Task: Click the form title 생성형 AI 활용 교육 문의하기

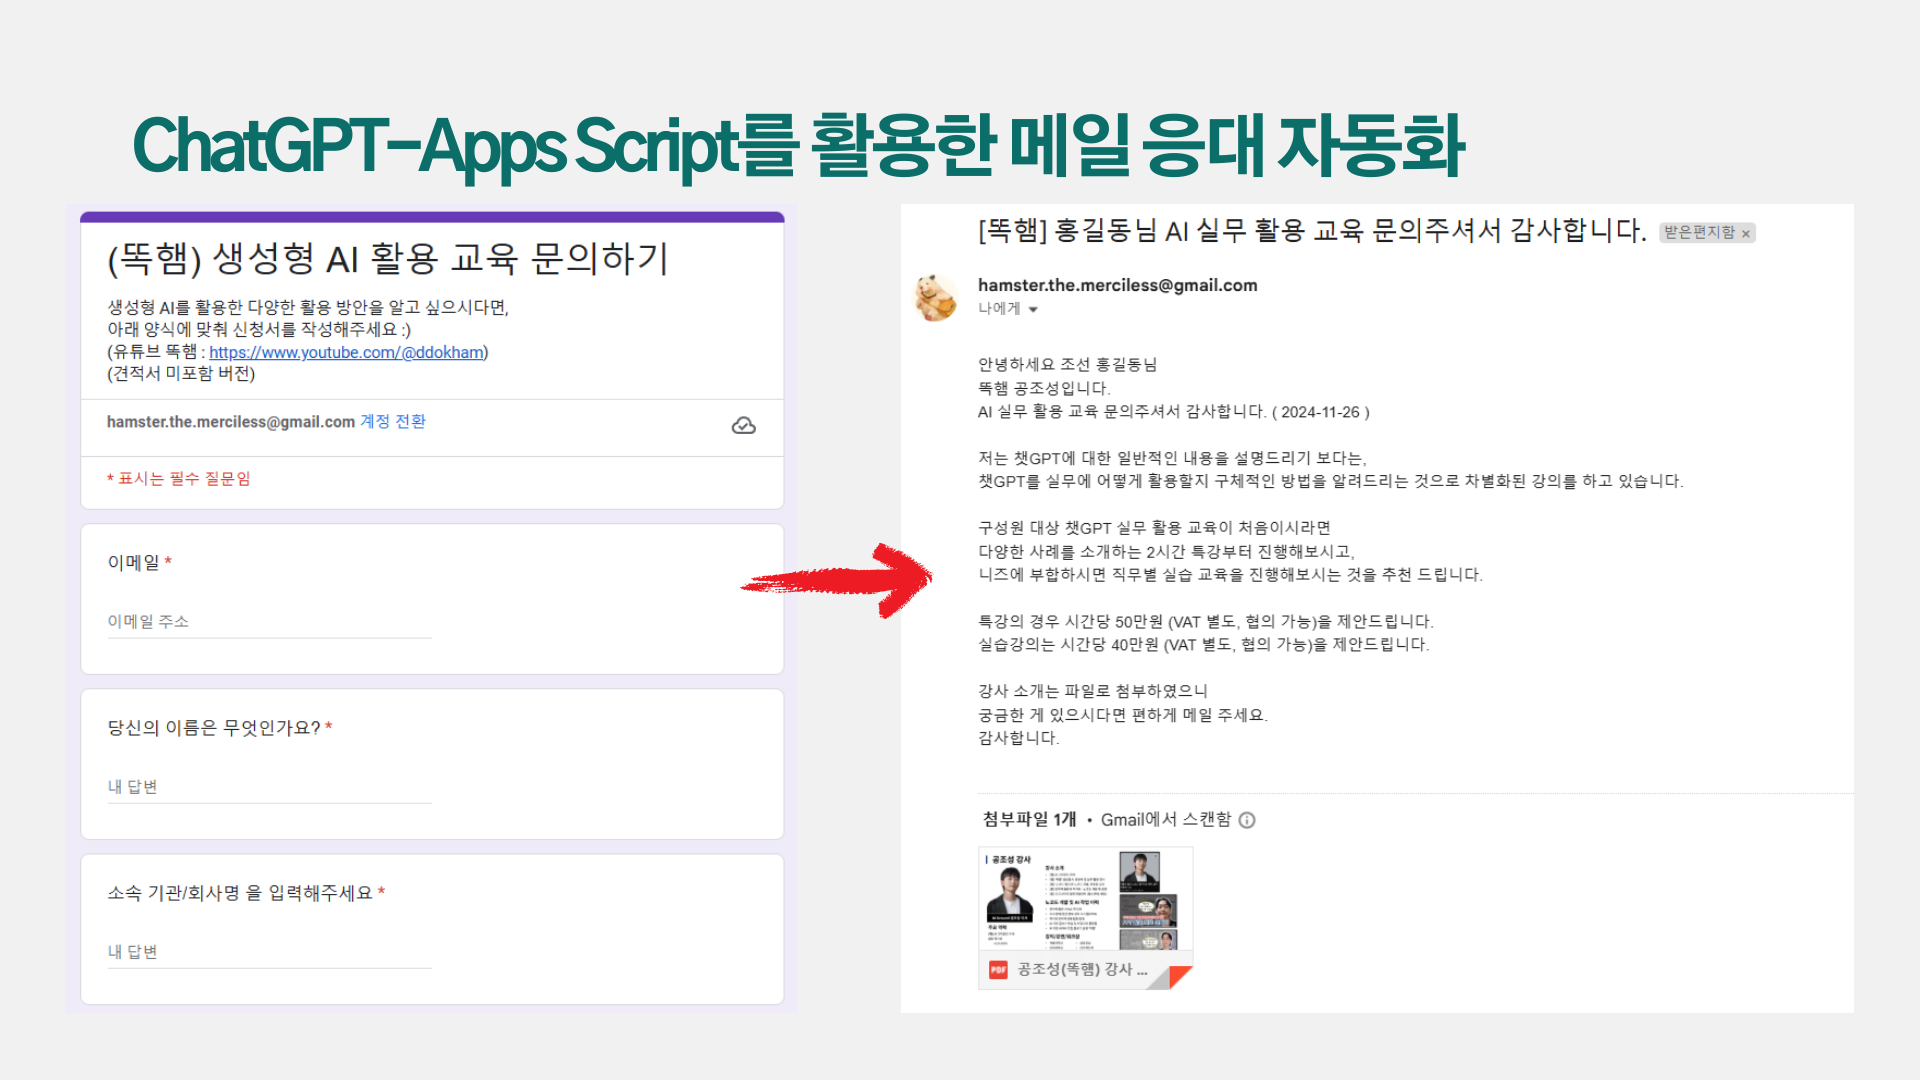Action: pos(388,259)
